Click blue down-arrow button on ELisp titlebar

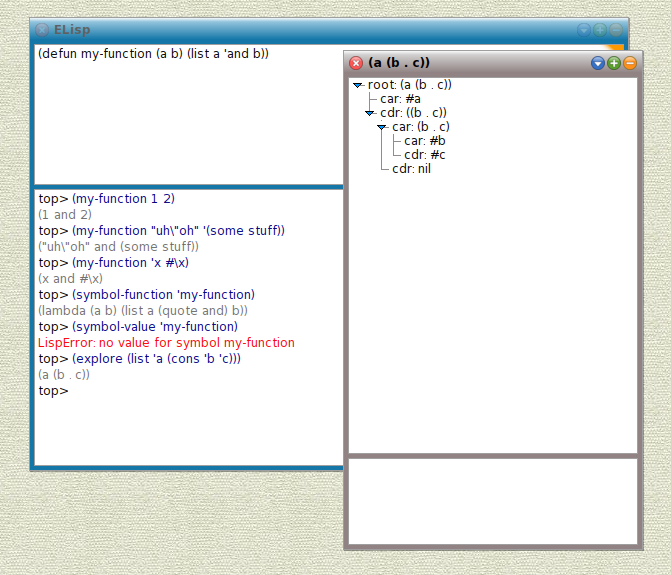coord(584,30)
